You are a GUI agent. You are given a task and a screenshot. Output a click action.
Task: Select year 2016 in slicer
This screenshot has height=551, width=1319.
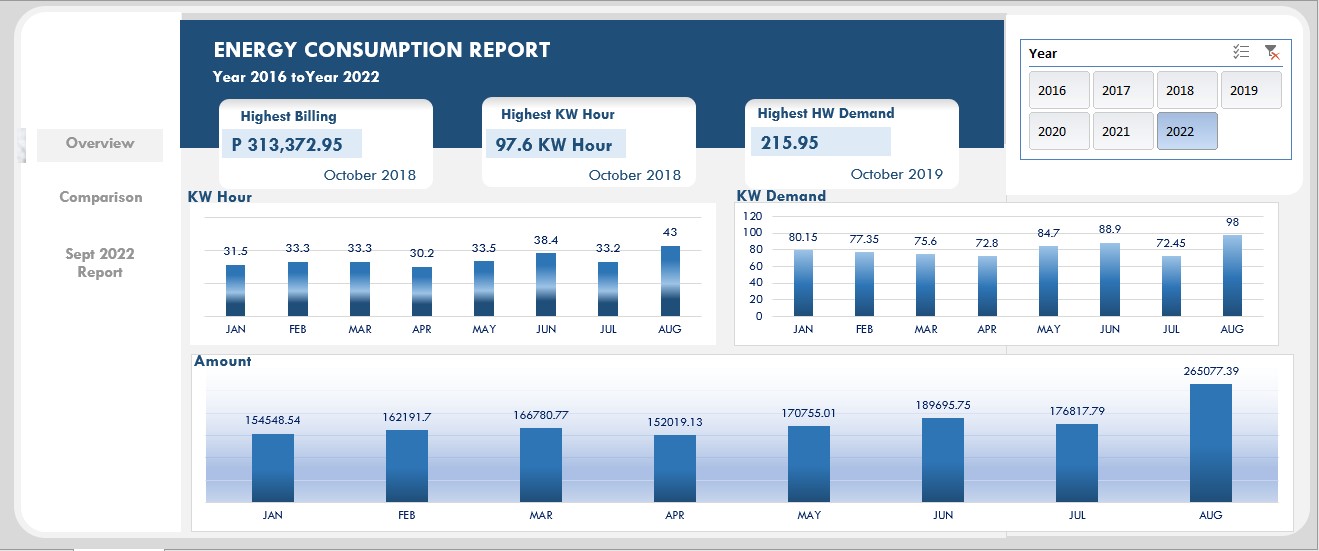click(x=1059, y=90)
